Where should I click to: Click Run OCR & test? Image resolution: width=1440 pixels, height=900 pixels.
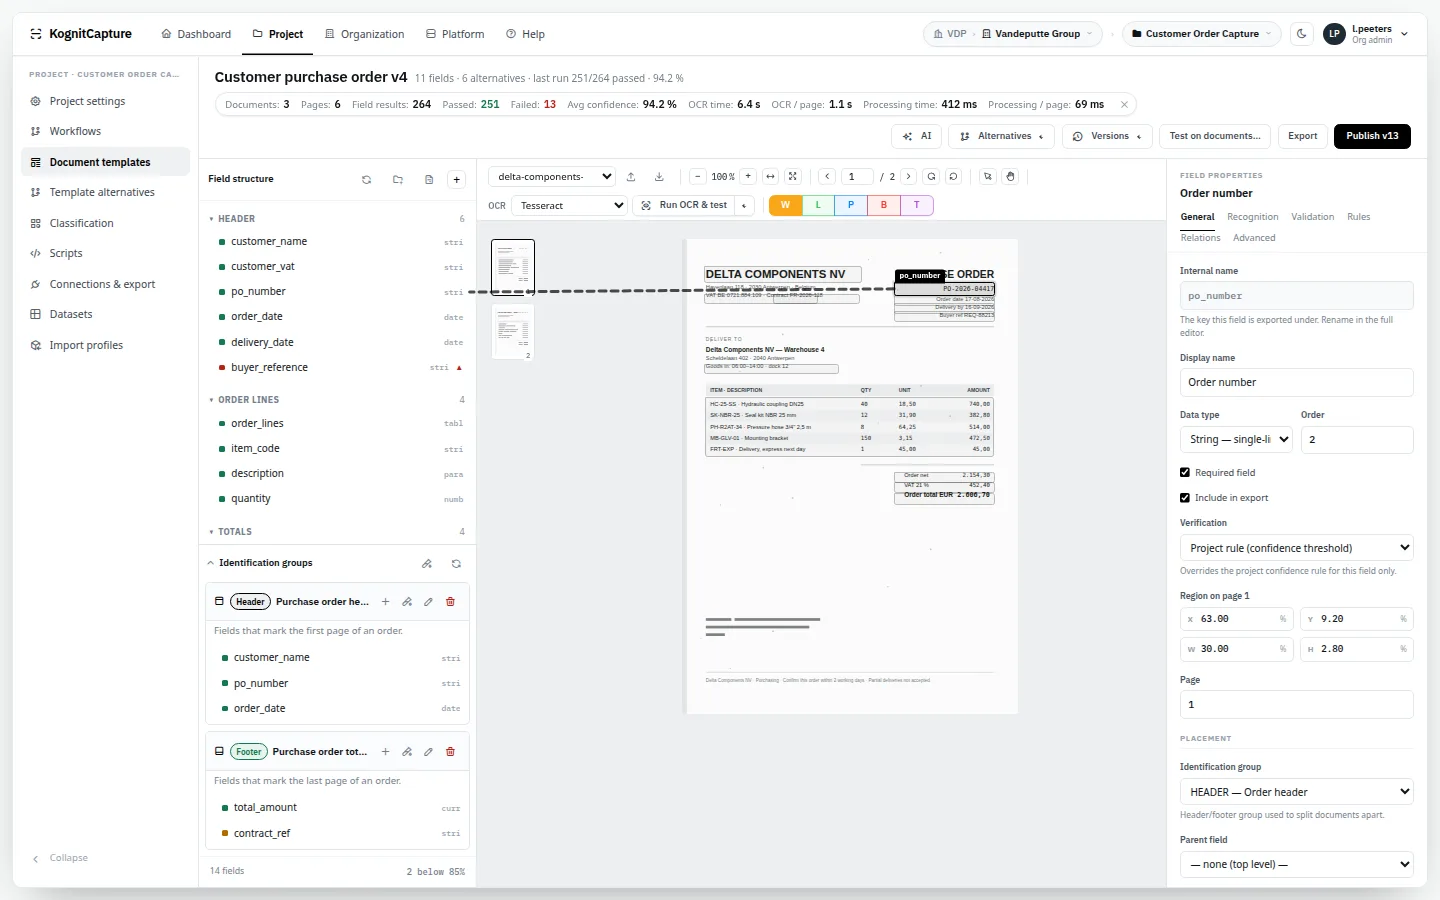click(x=684, y=205)
